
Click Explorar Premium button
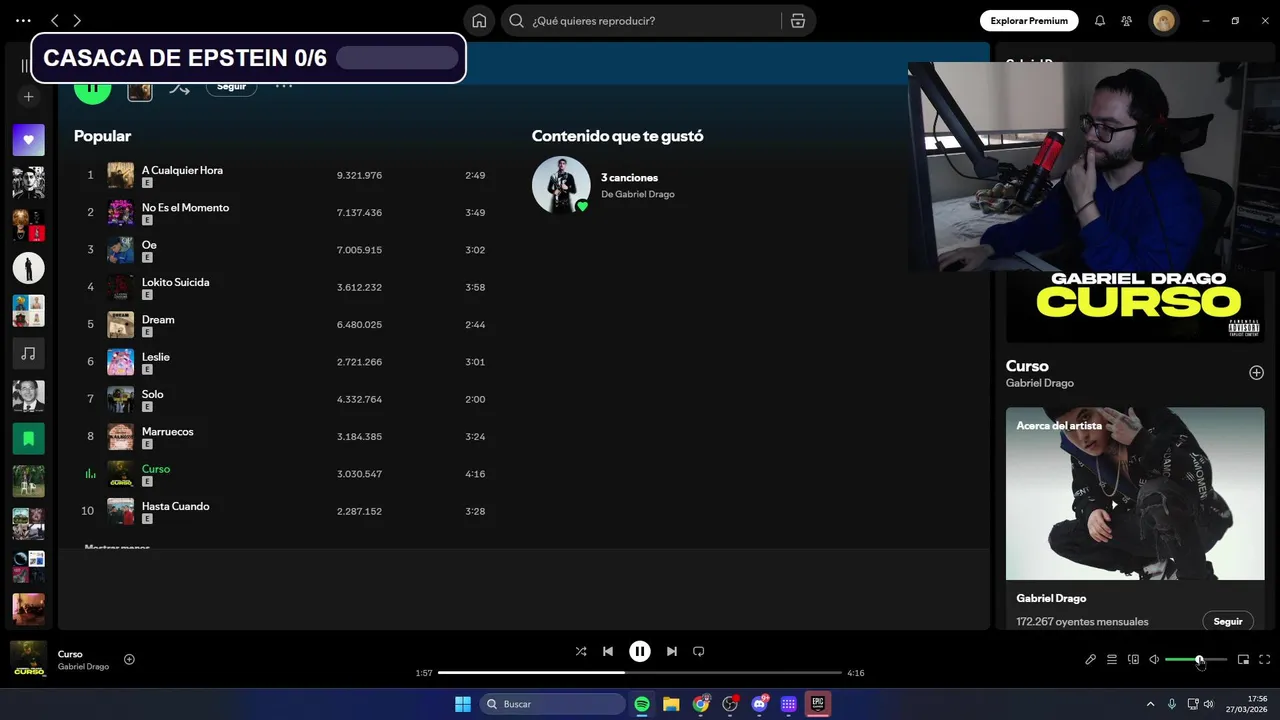pos(1029,21)
